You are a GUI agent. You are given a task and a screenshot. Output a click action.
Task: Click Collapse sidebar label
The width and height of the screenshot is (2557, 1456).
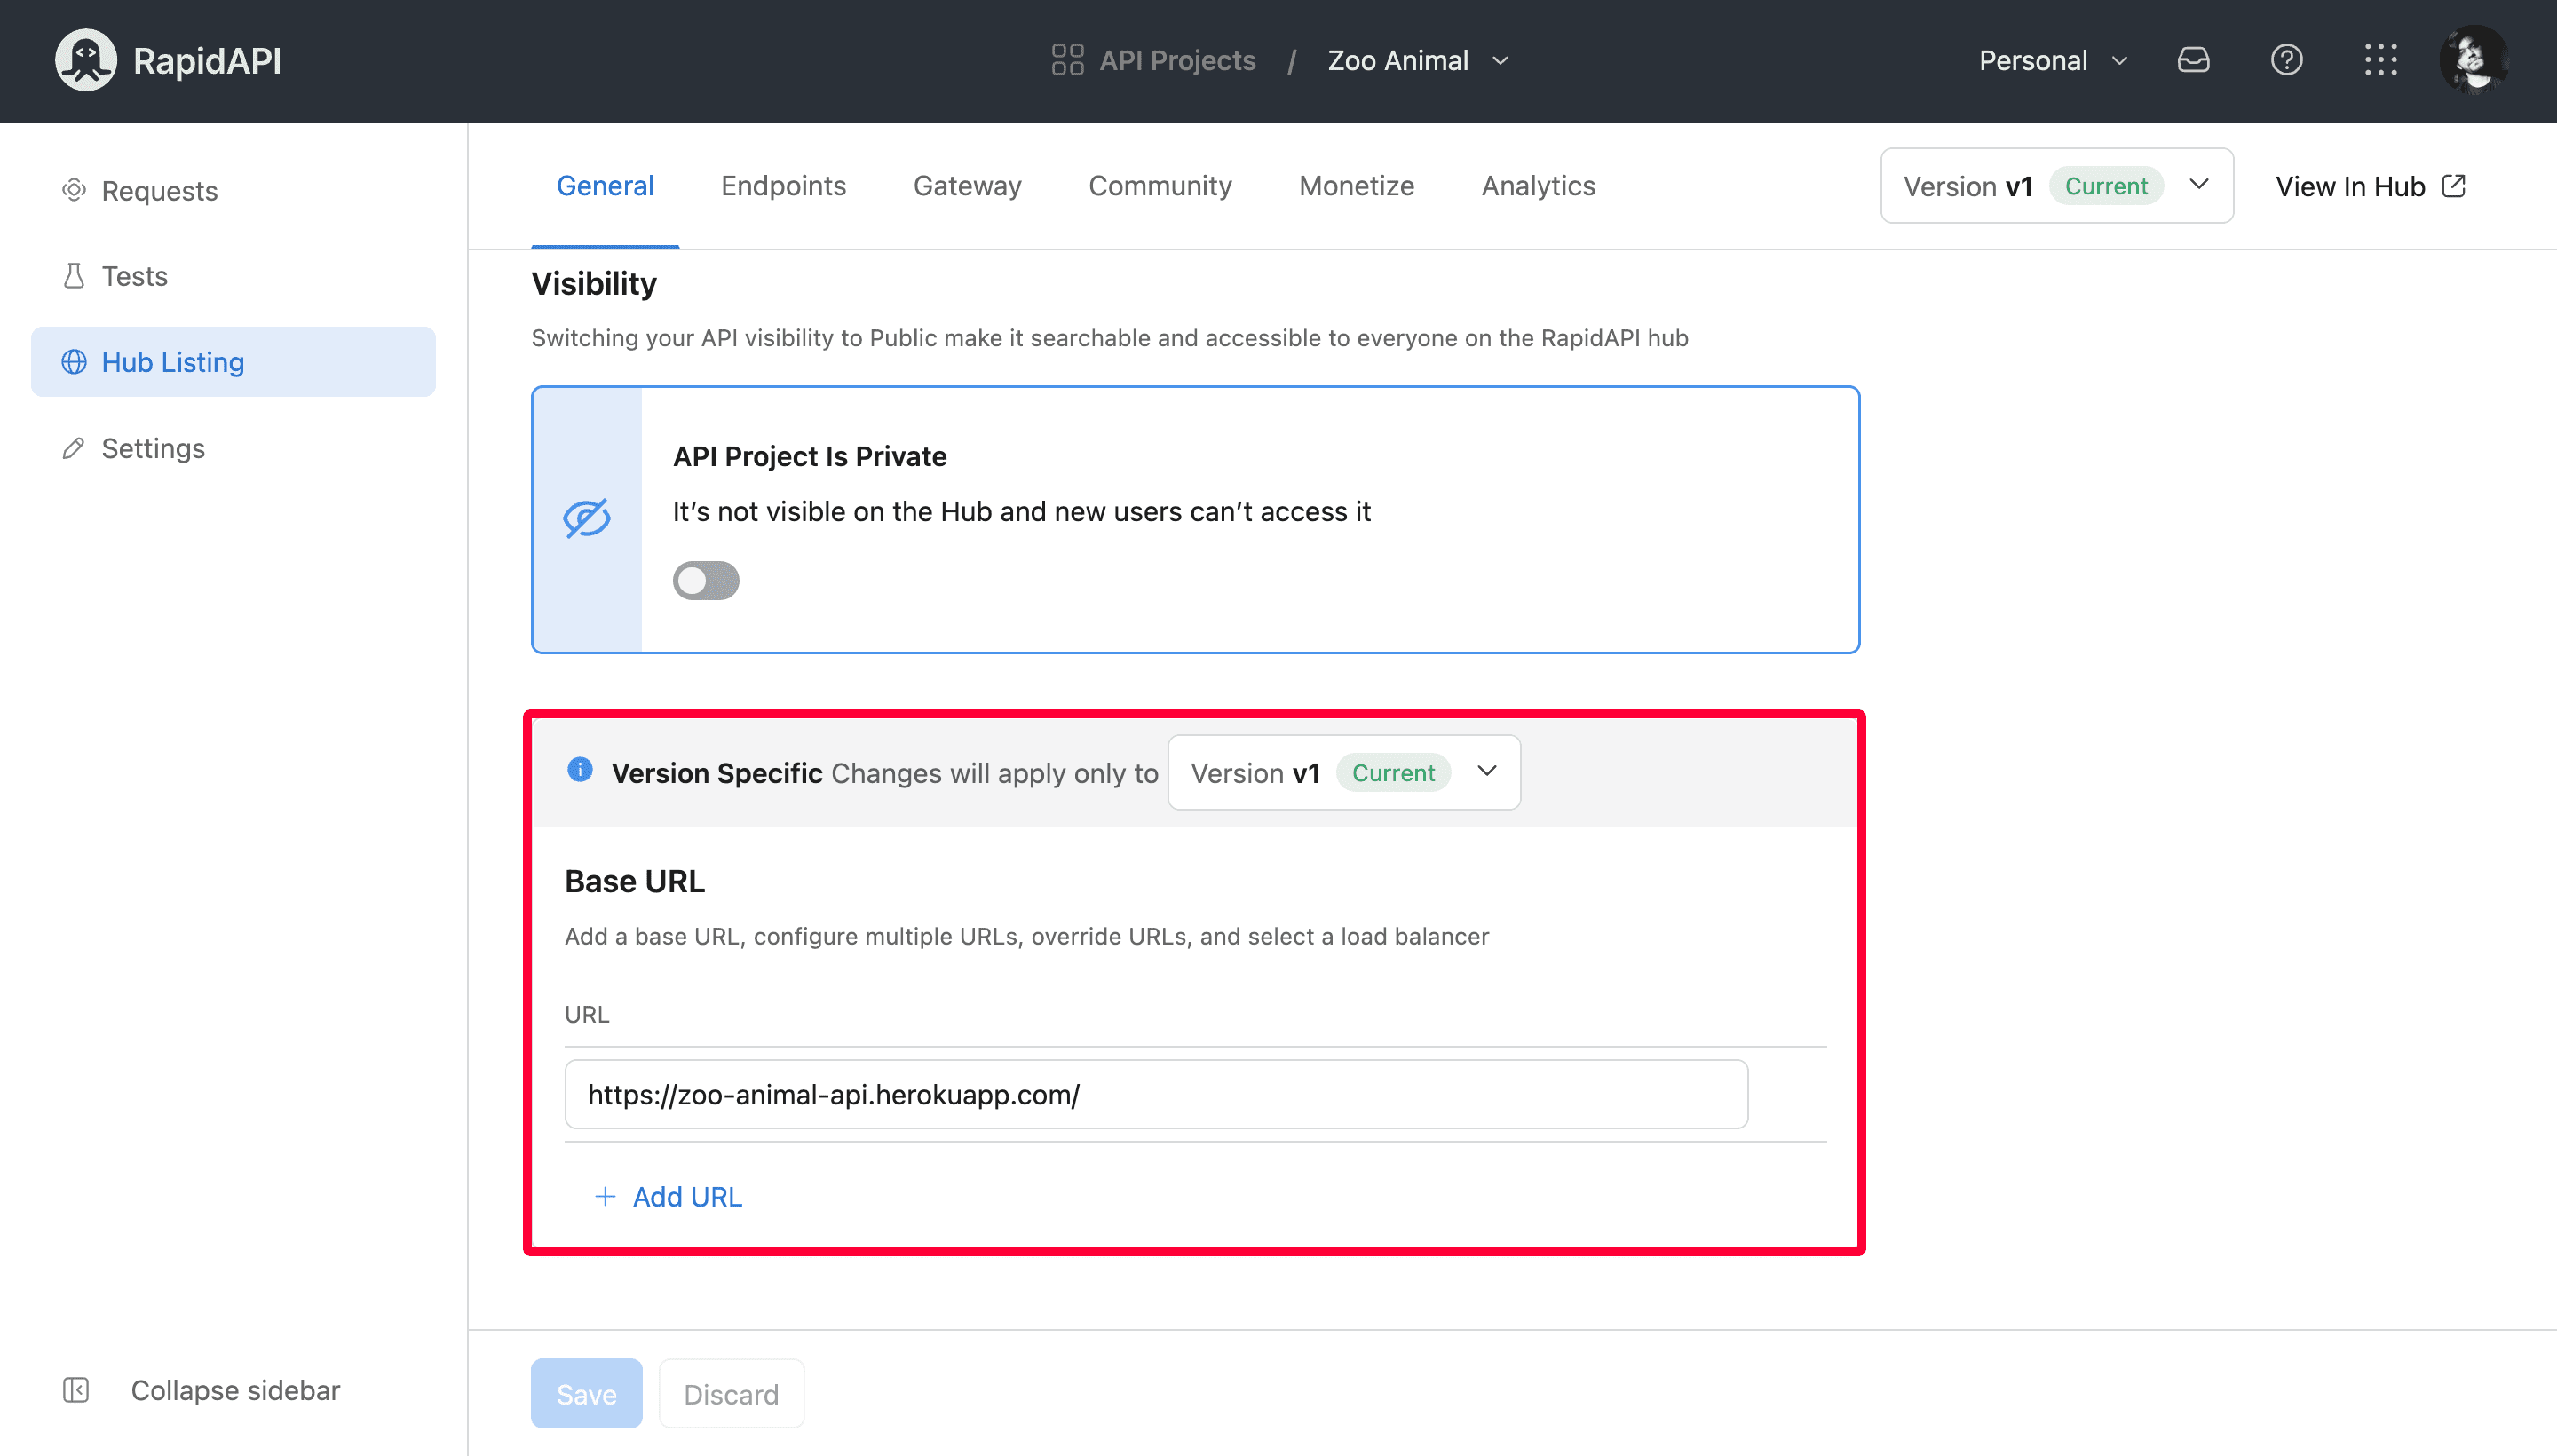coord(235,1390)
